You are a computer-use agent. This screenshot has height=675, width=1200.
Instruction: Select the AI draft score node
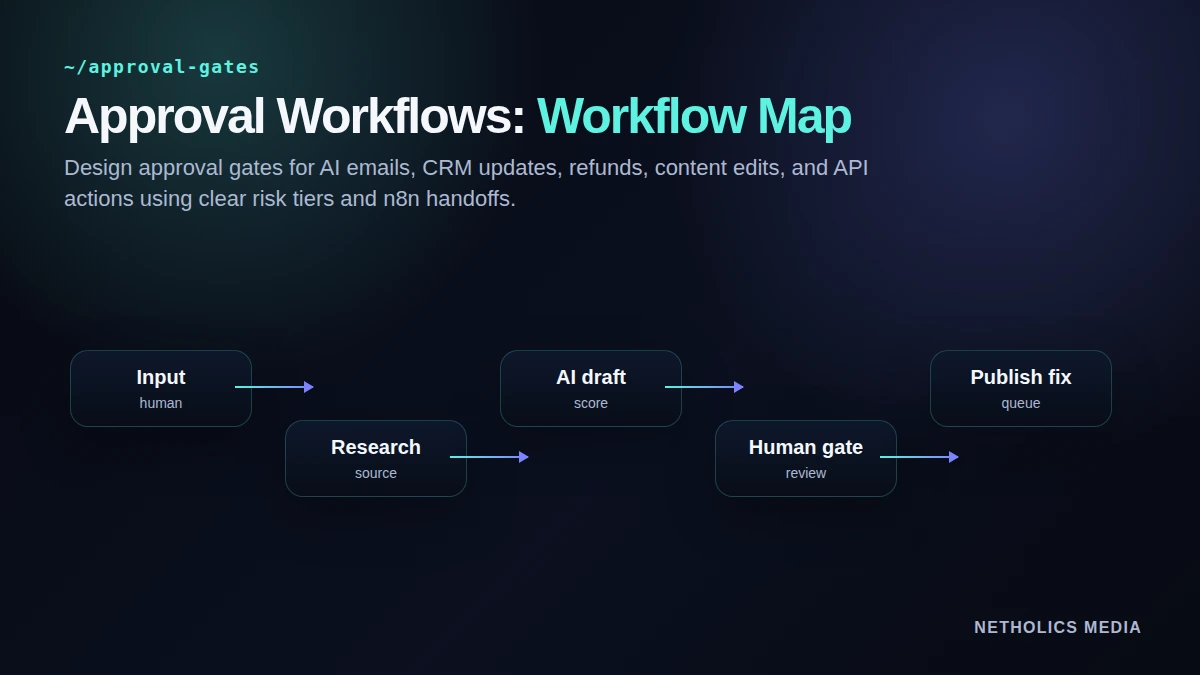click(x=591, y=388)
